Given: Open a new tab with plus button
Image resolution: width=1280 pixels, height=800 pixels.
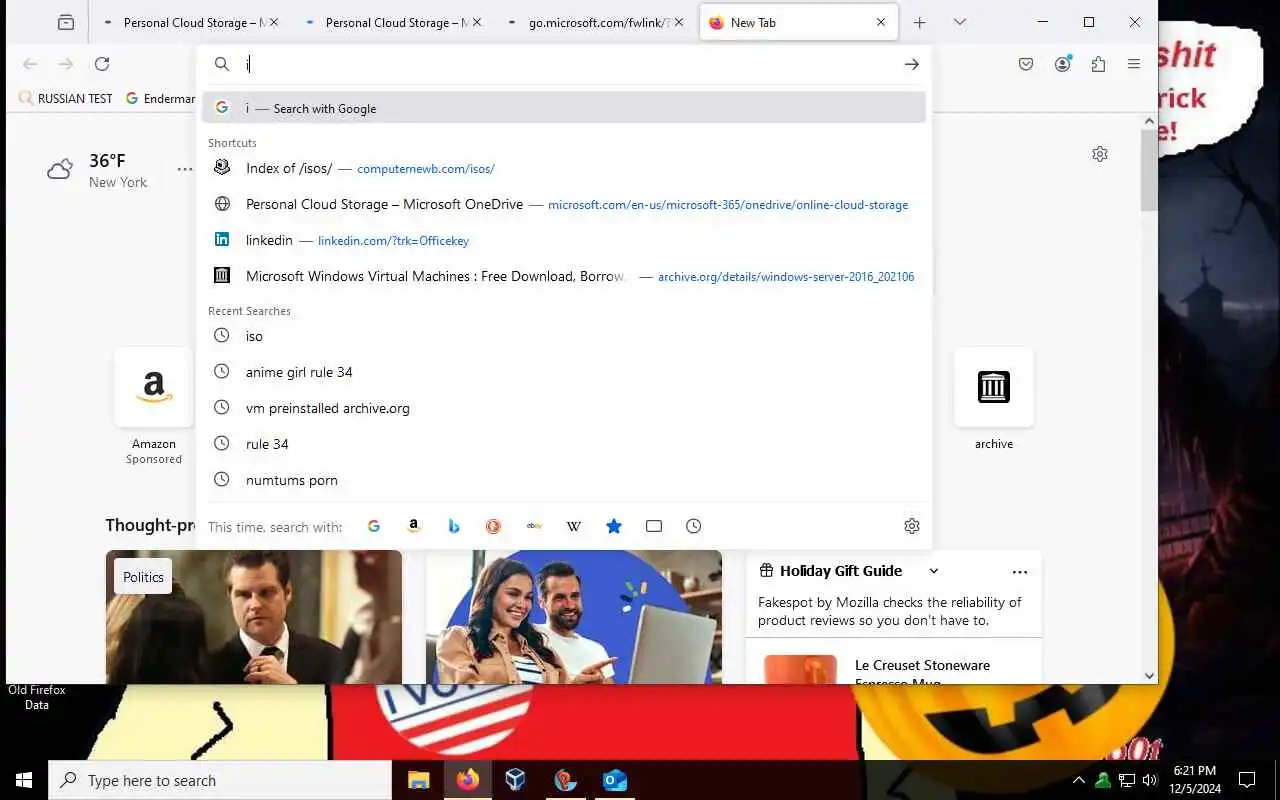Looking at the screenshot, I should (x=920, y=22).
